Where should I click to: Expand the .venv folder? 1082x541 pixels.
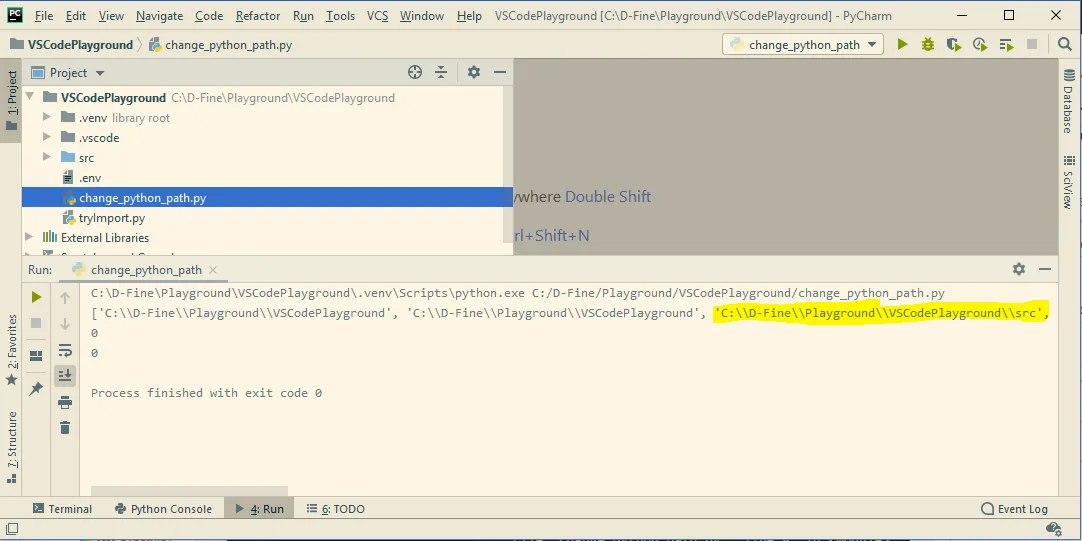[47, 117]
